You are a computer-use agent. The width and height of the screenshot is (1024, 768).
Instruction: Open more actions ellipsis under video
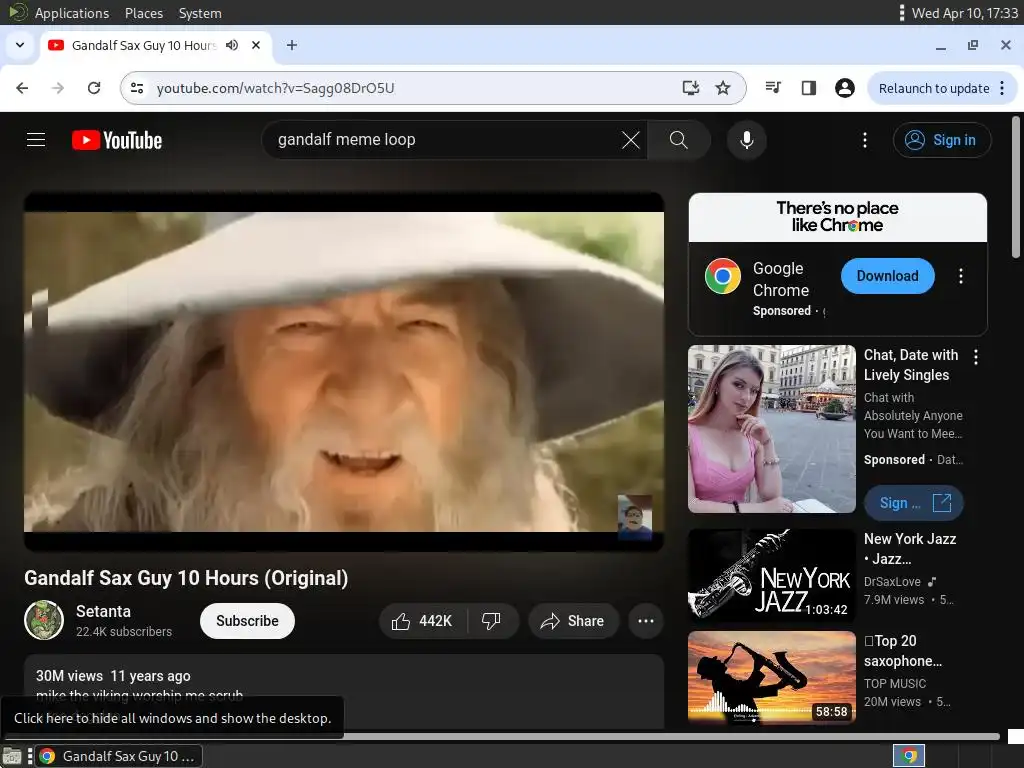(x=645, y=620)
